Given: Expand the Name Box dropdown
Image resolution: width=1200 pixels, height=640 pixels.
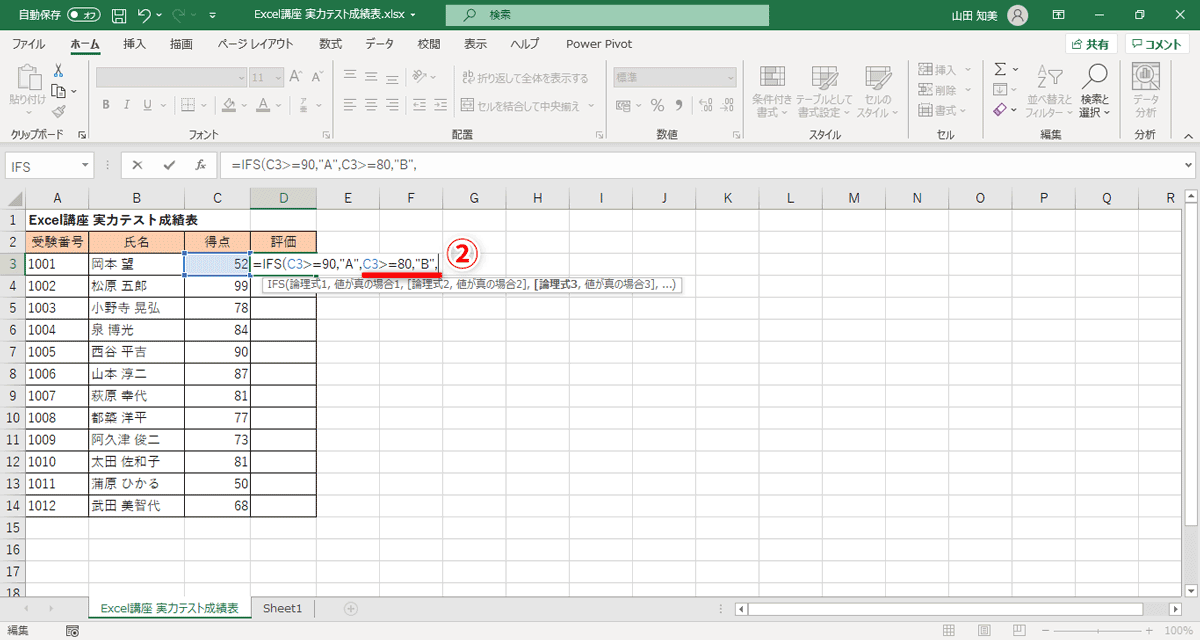Looking at the screenshot, I should point(84,165).
